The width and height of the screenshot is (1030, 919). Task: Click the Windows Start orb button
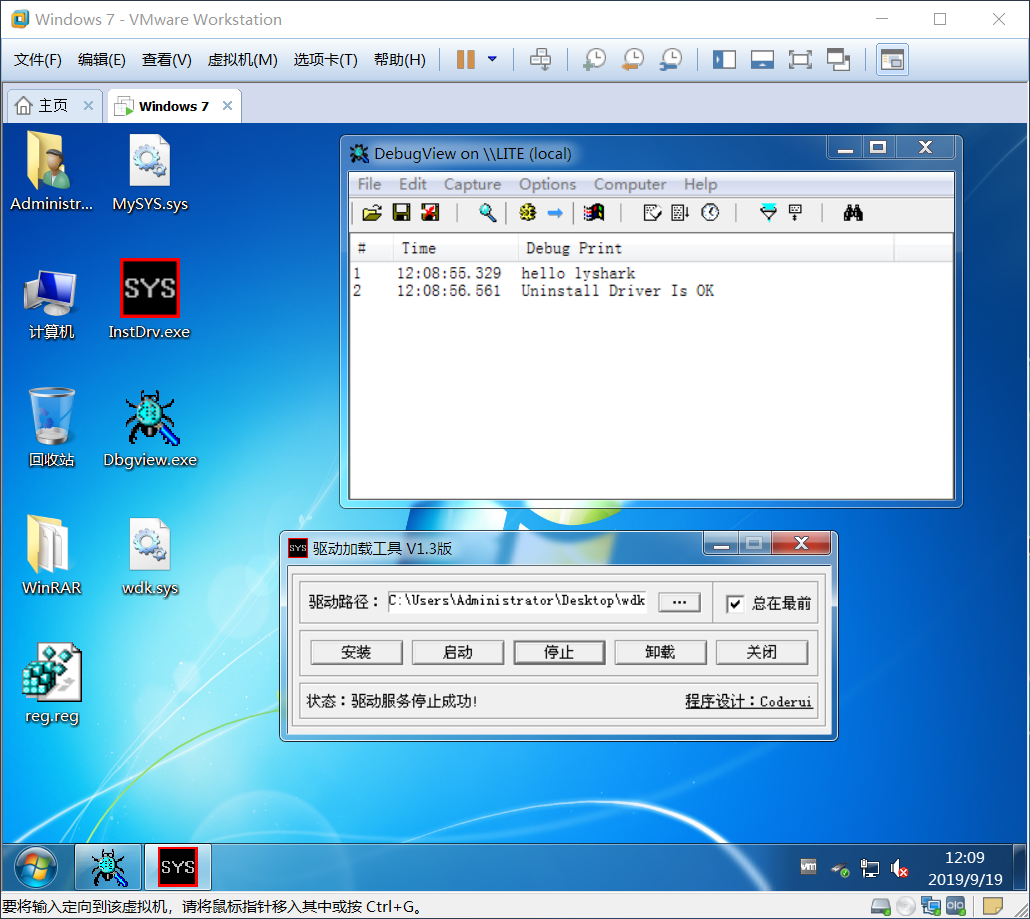tap(36, 867)
